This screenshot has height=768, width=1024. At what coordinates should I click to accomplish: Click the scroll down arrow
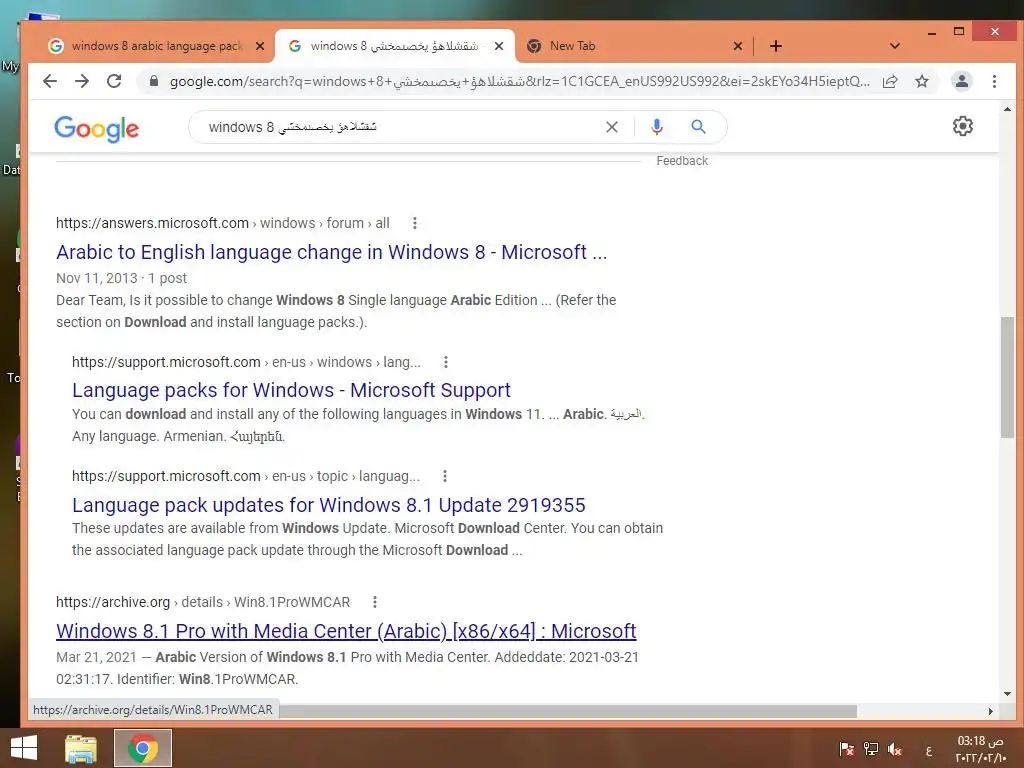tap(1007, 694)
